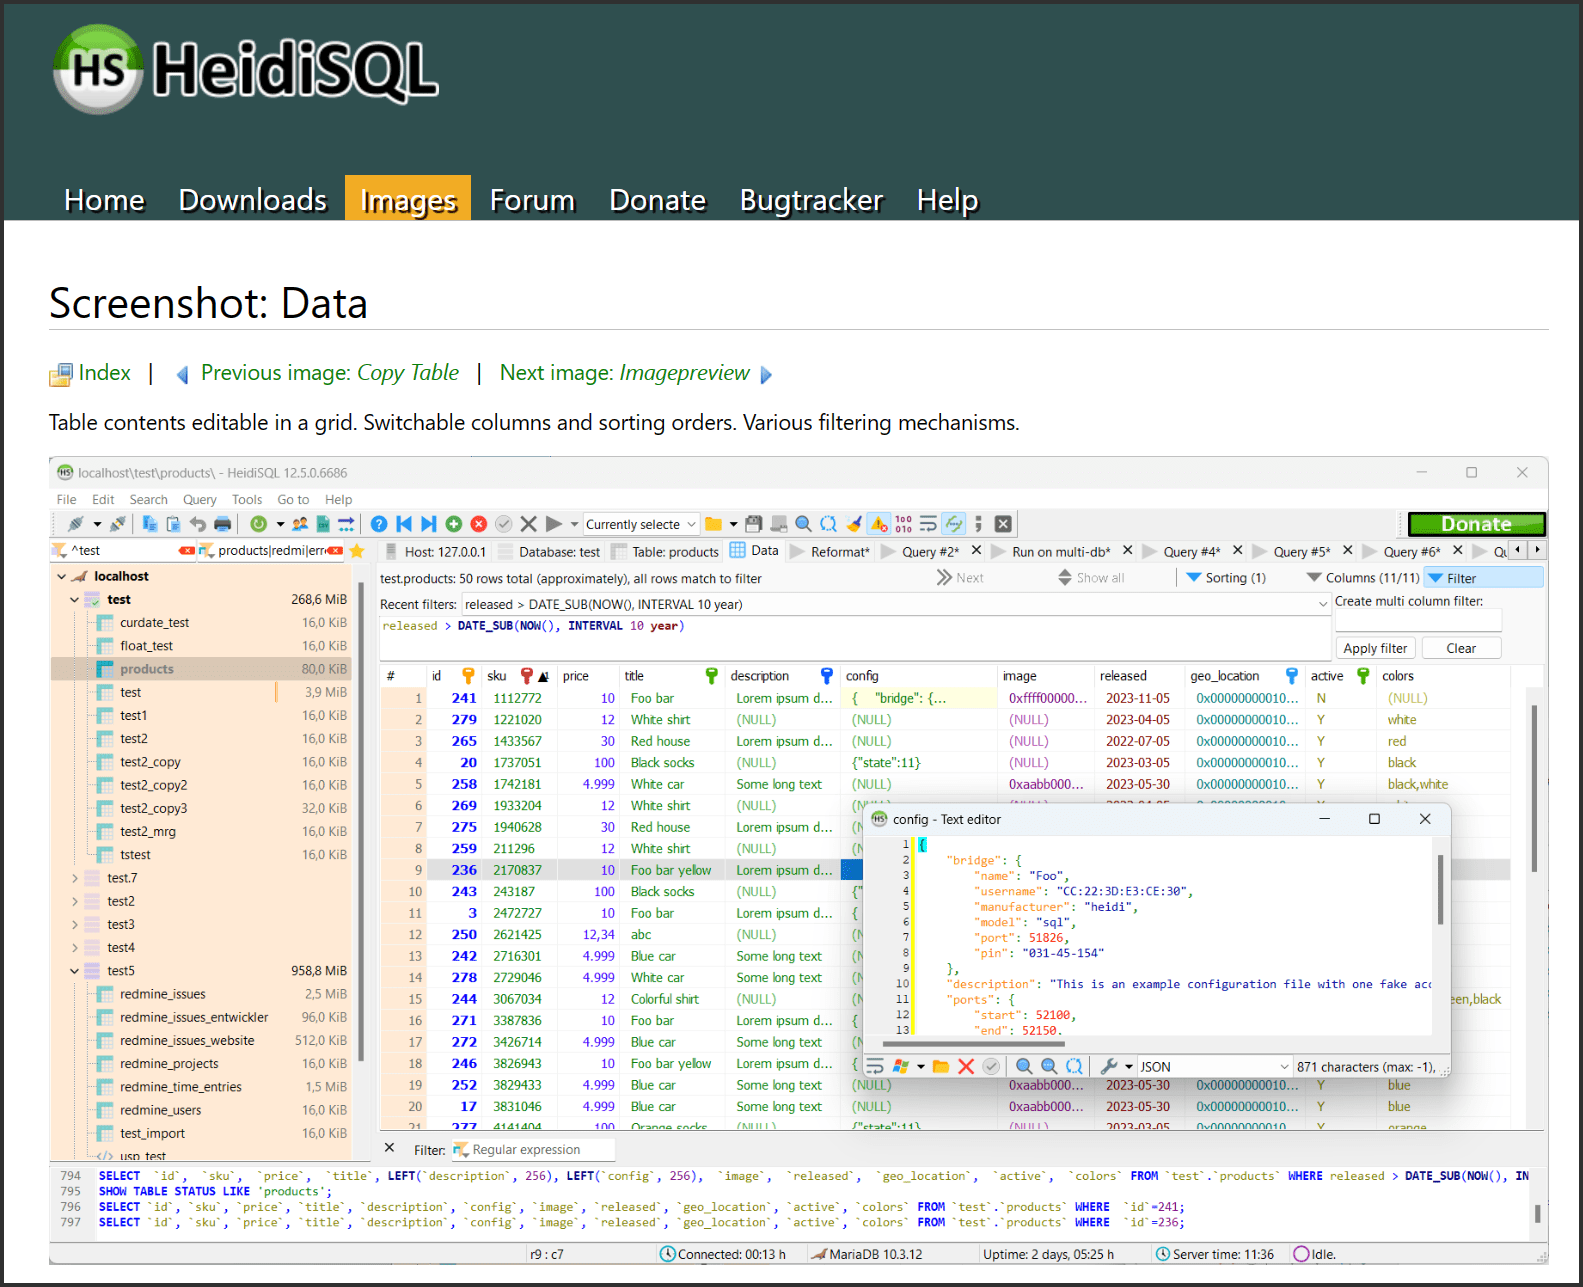
Task: Open the Query menu
Action: tap(199, 500)
